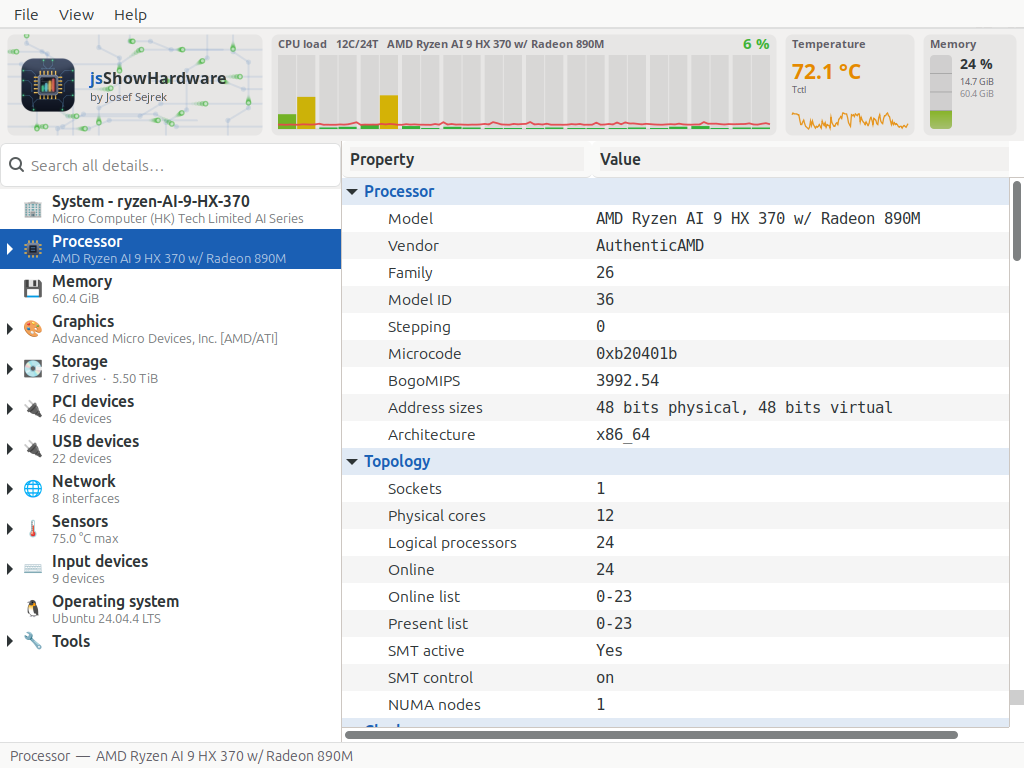Click the jsShowHardware chip app logo
The height and width of the screenshot is (768, 1024).
click(x=48, y=85)
